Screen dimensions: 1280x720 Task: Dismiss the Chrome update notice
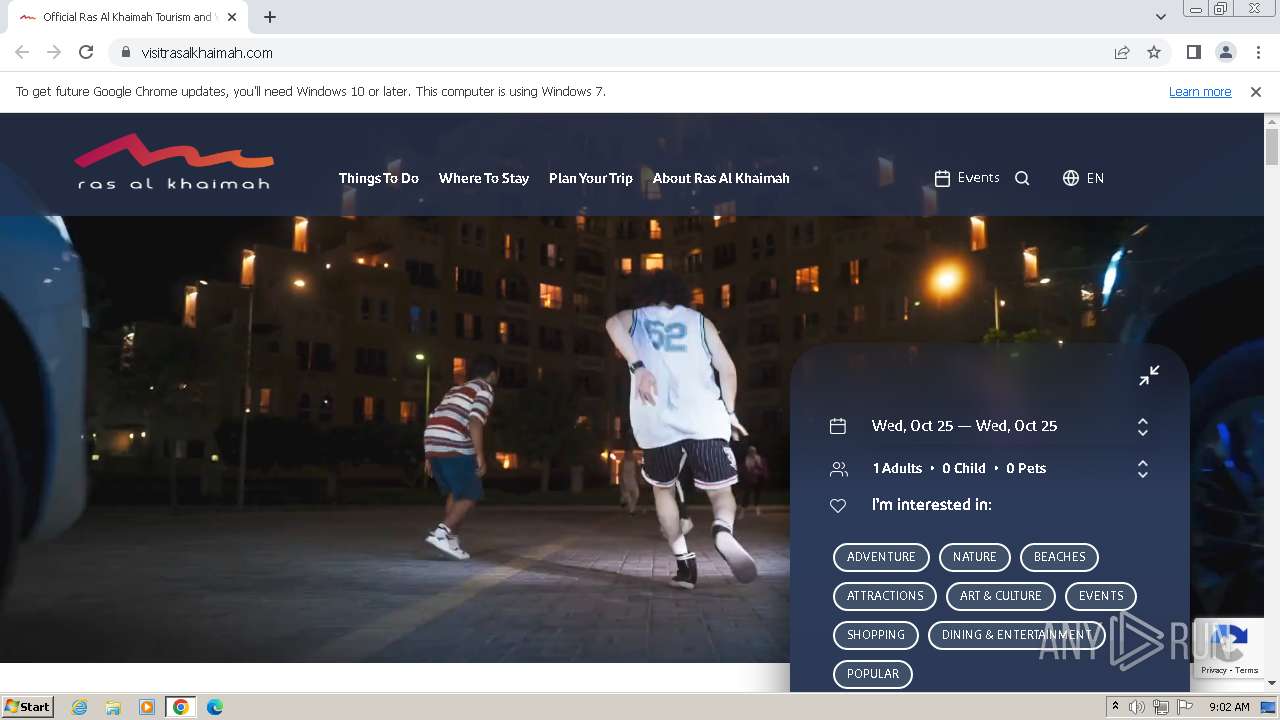[x=1256, y=91]
